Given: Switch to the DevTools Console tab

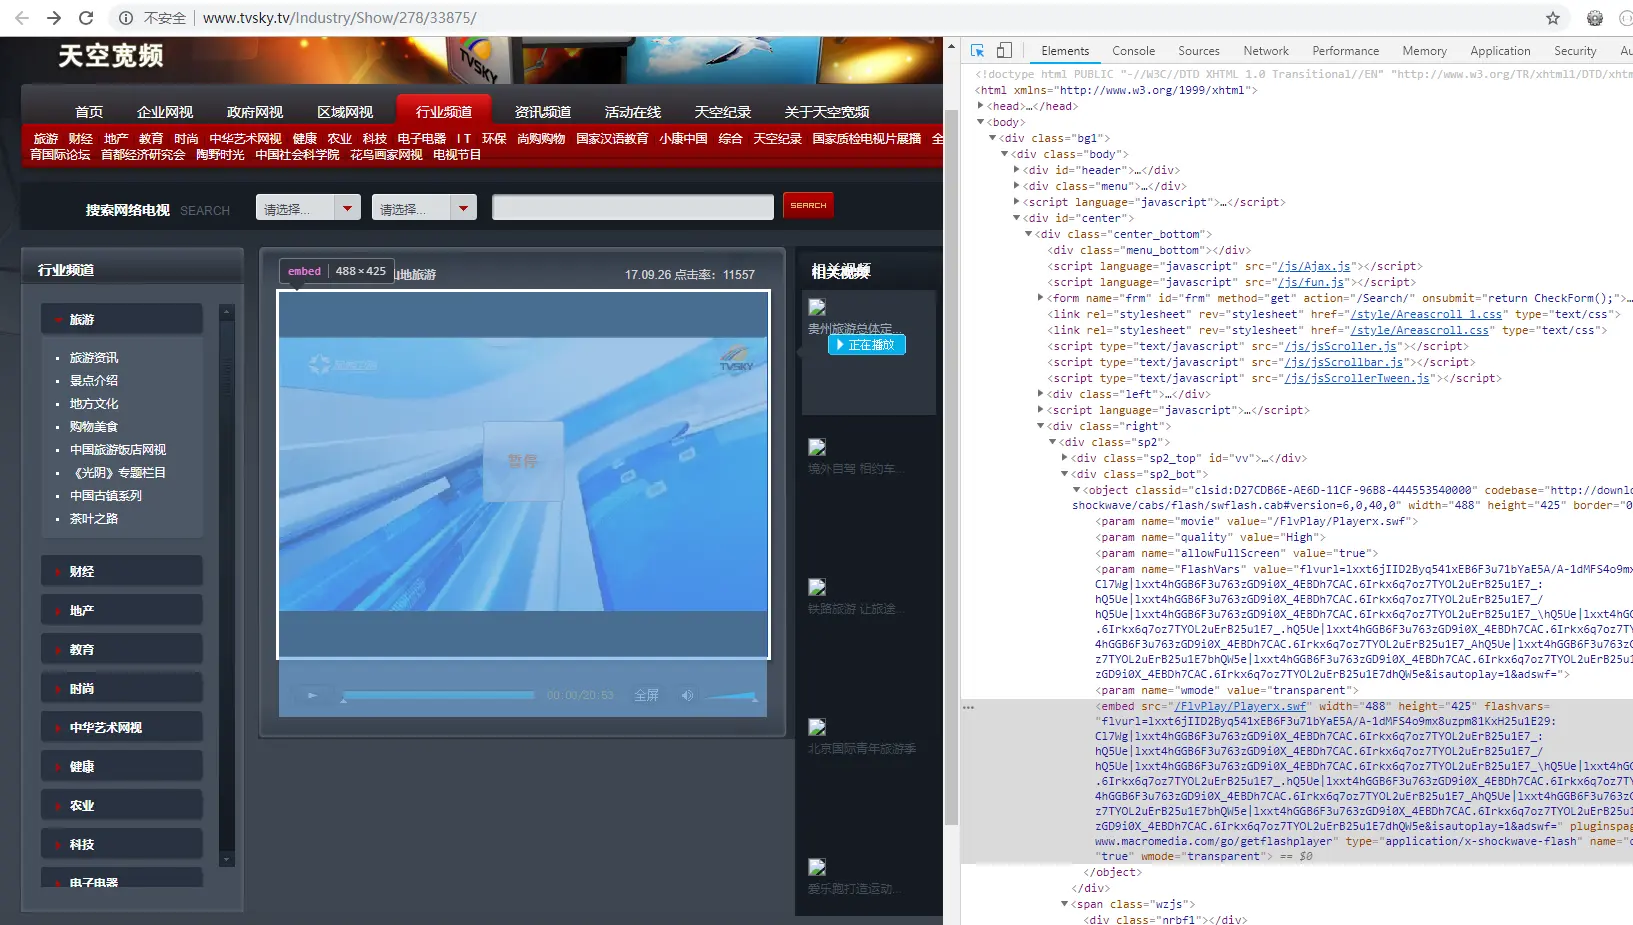Looking at the screenshot, I should 1133,51.
